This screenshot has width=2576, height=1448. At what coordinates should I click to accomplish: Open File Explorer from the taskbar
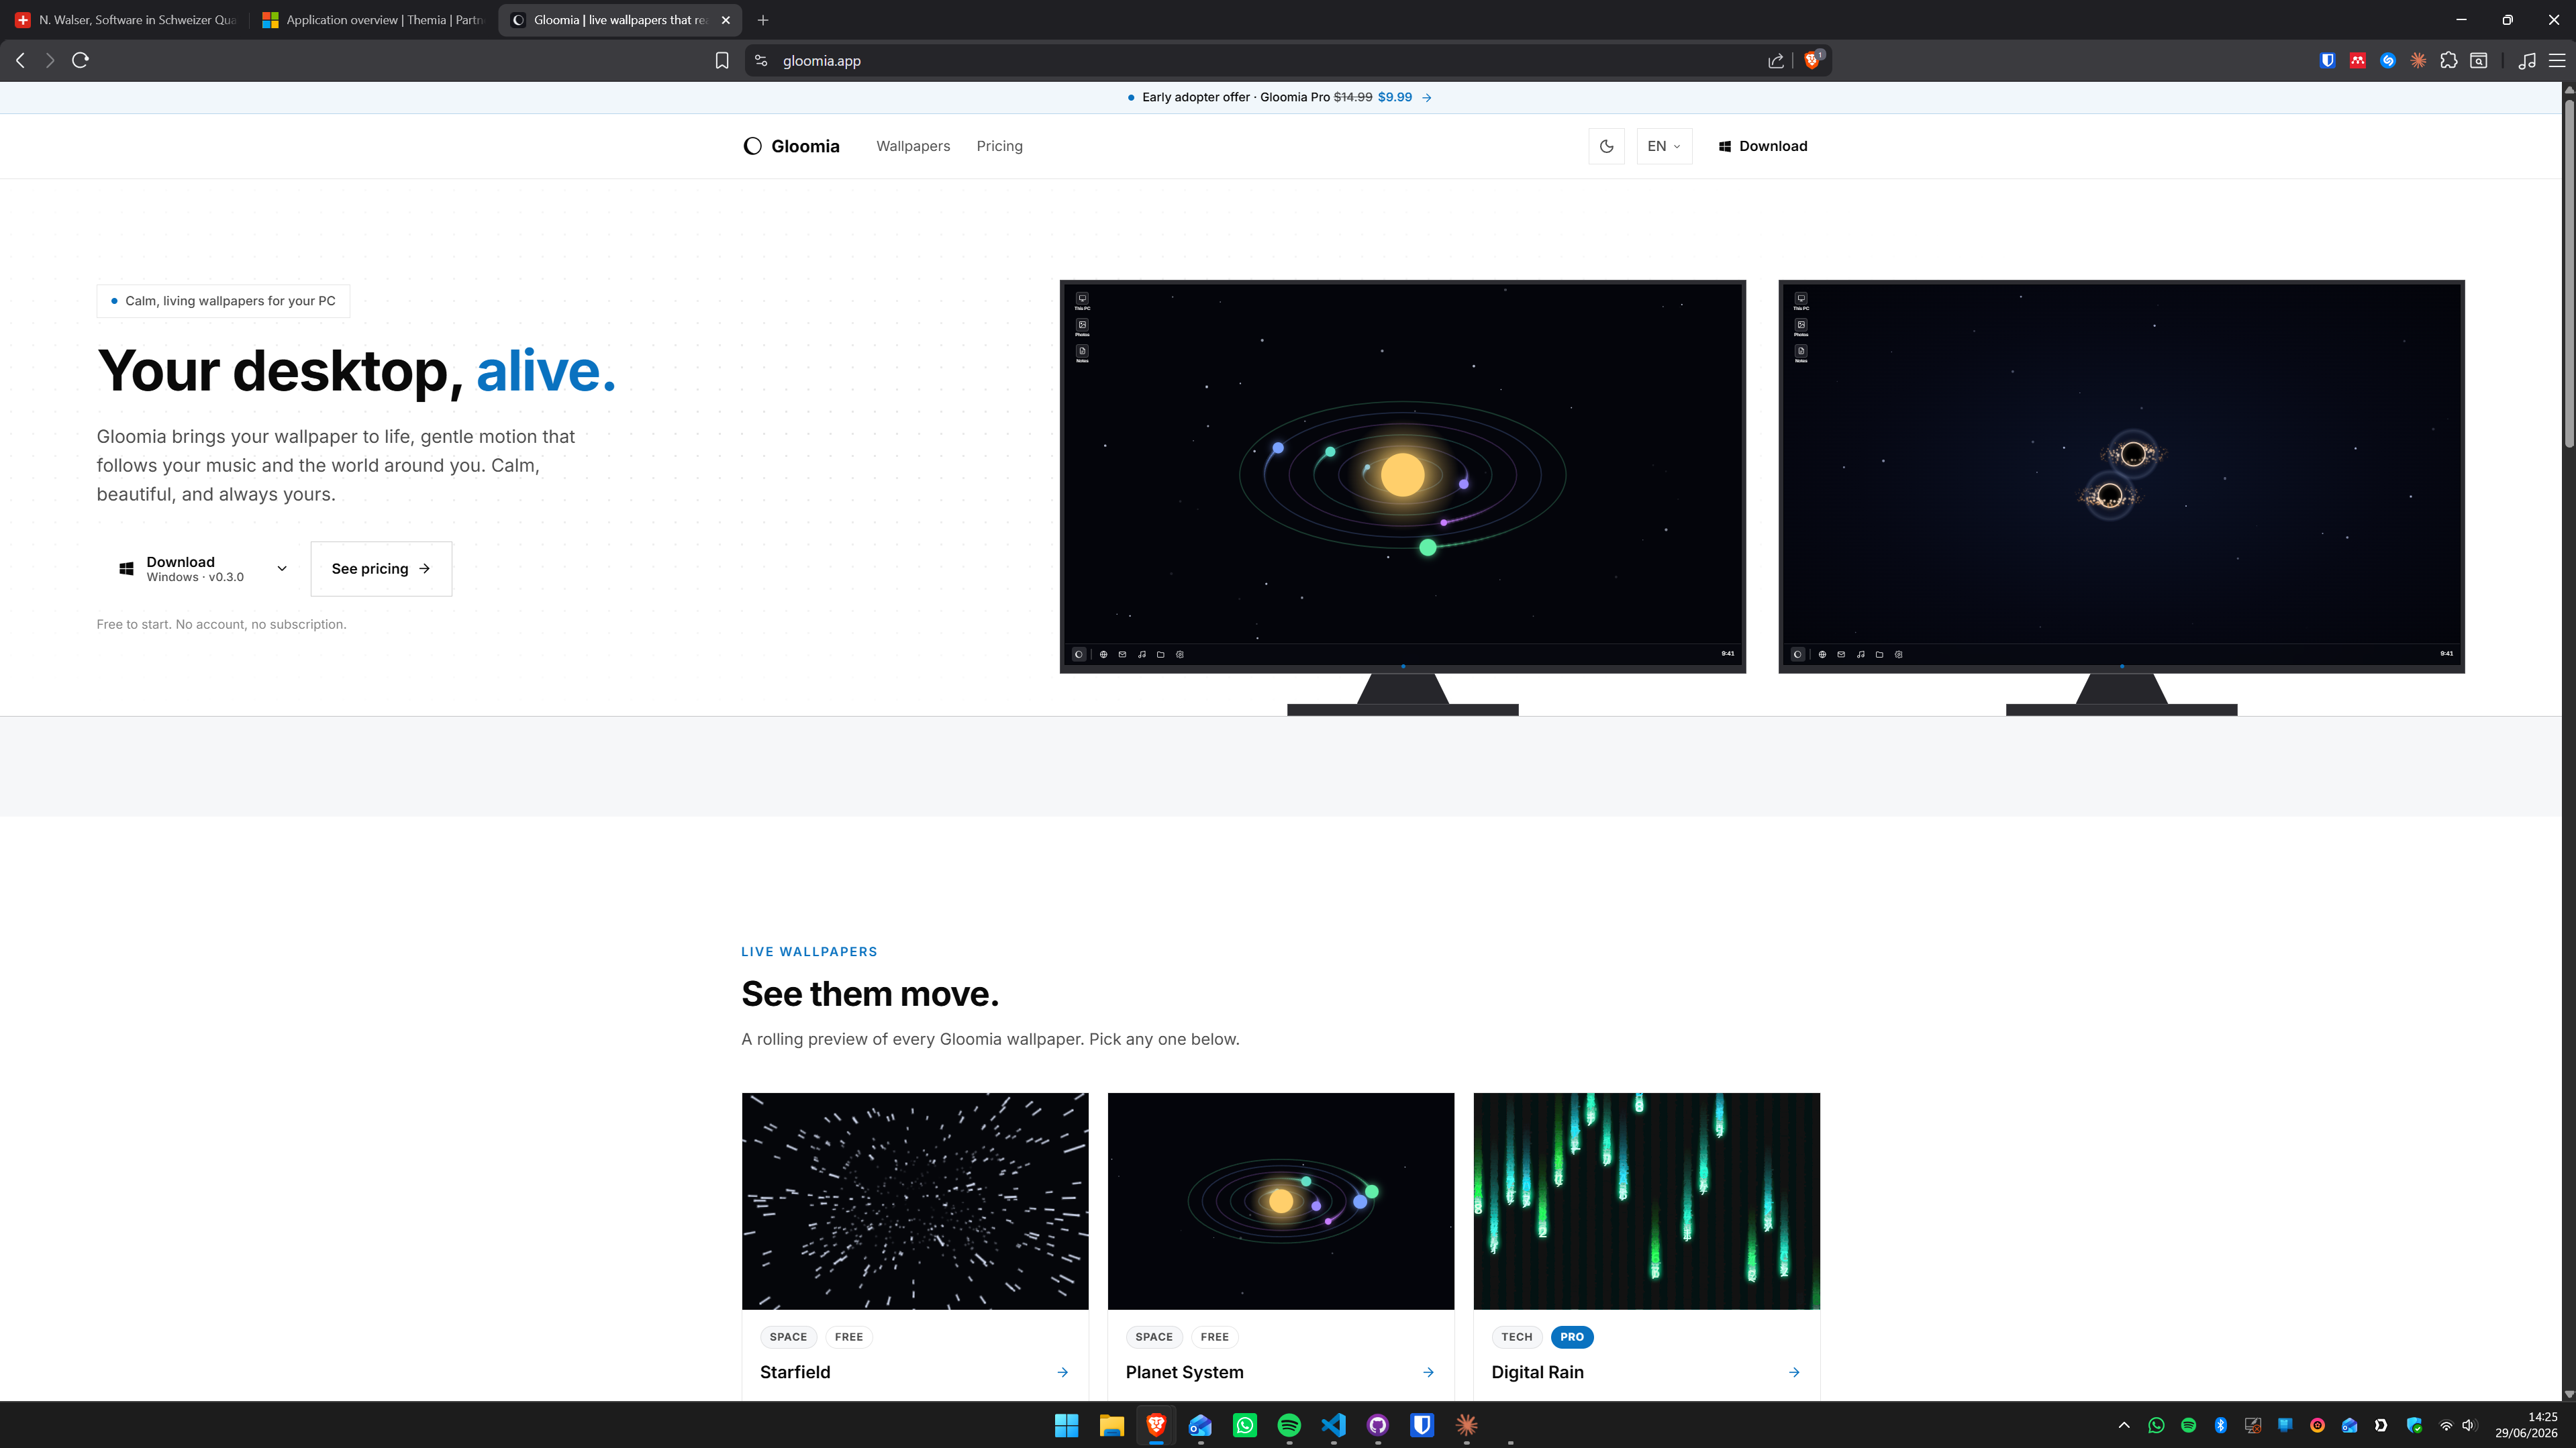(x=1111, y=1425)
